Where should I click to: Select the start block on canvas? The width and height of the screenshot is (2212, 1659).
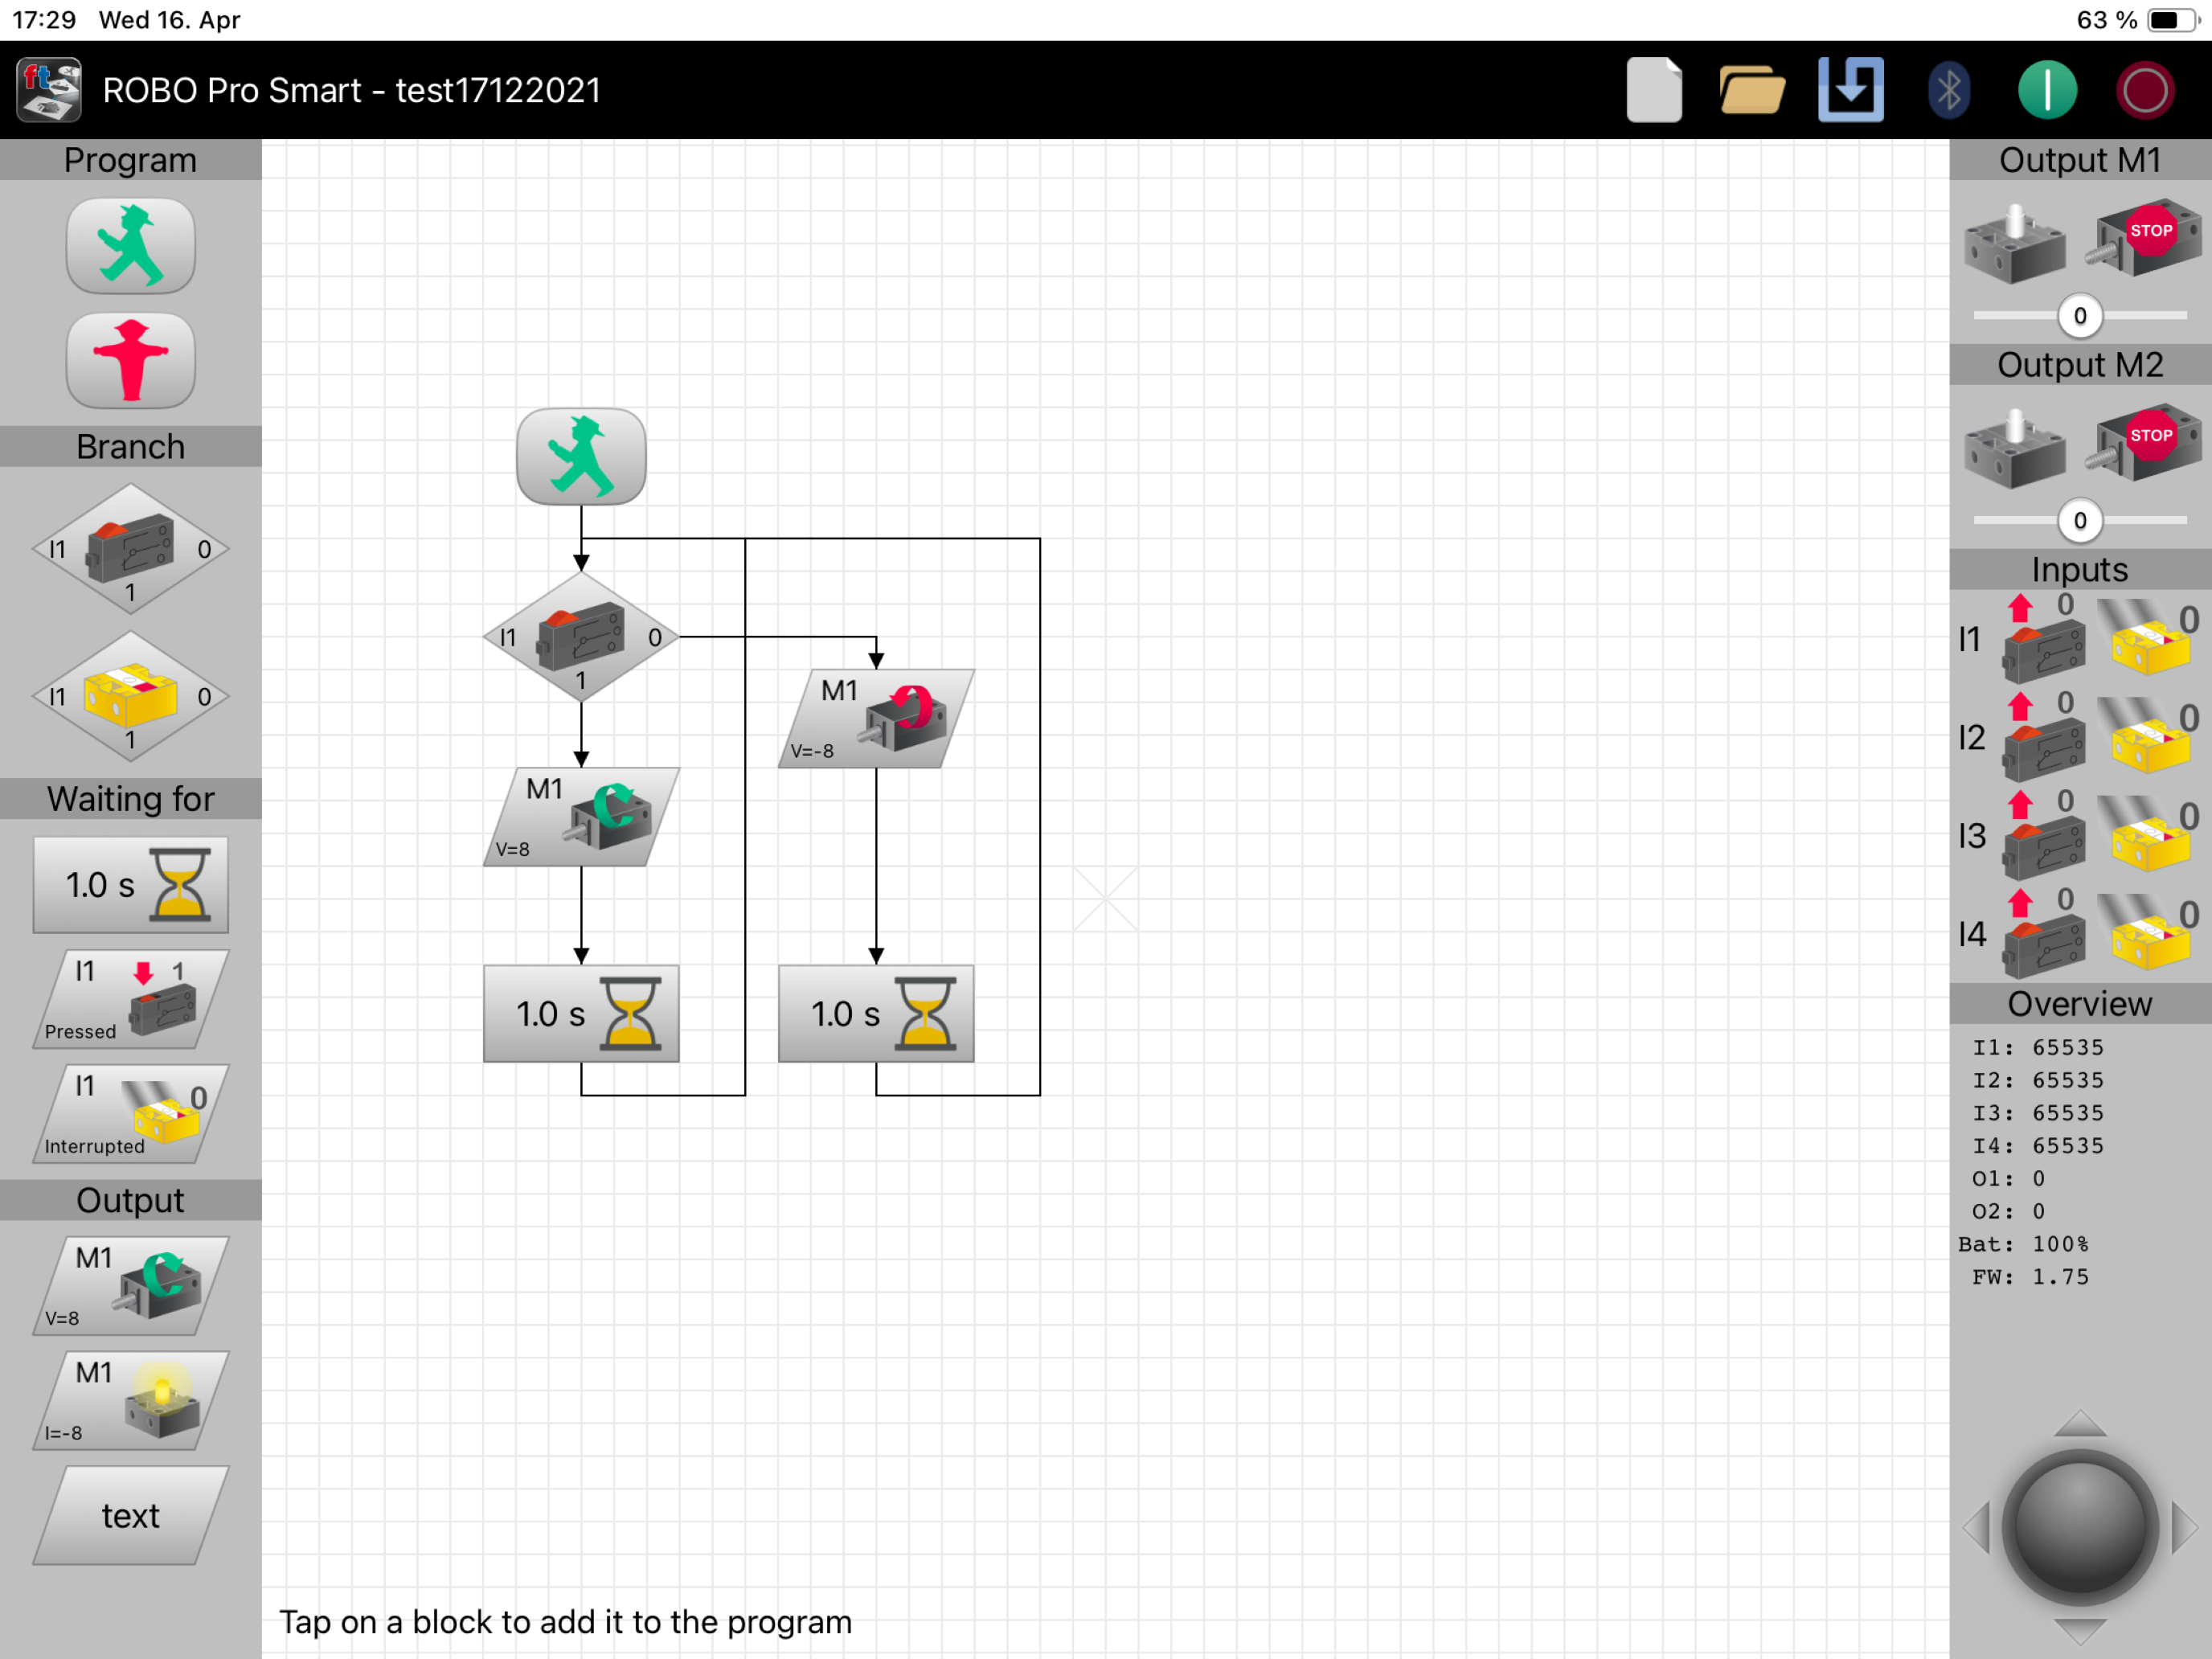click(x=581, y=456)
